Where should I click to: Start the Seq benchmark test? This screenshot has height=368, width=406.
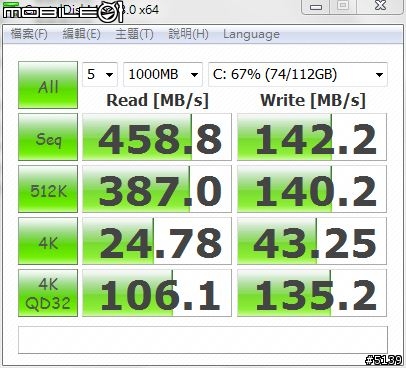click(x=48, y=137)
